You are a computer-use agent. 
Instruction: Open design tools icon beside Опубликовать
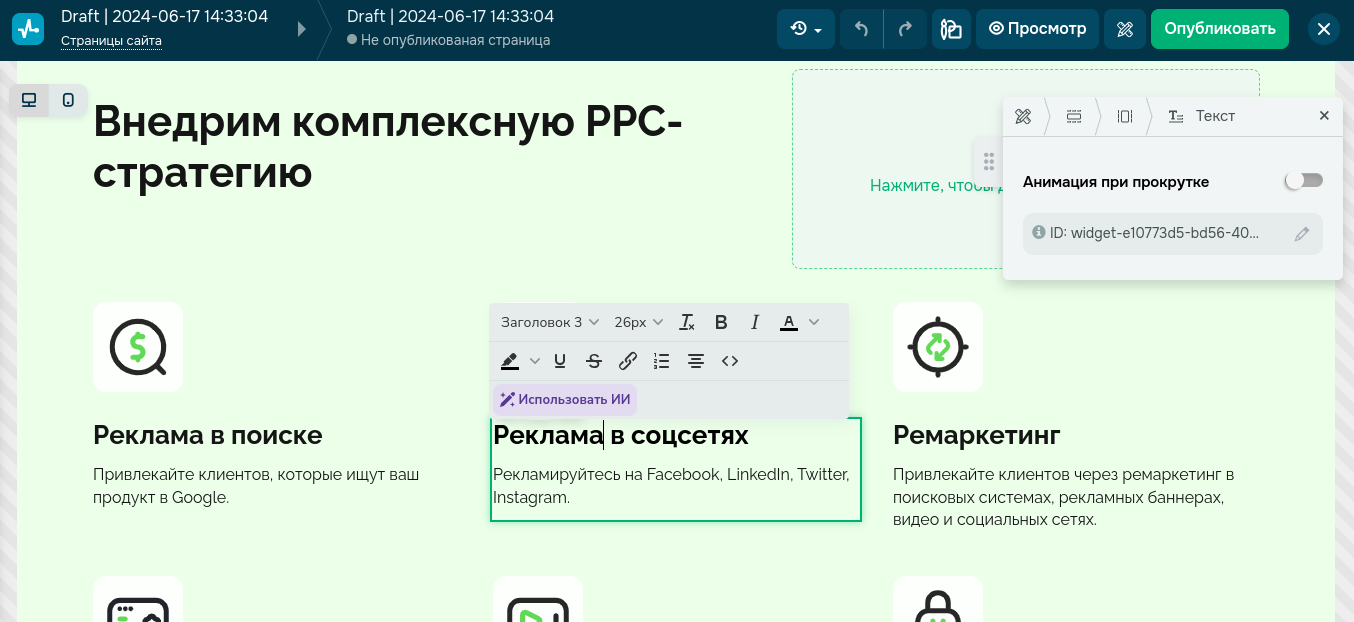click(x=1125, y=29)
